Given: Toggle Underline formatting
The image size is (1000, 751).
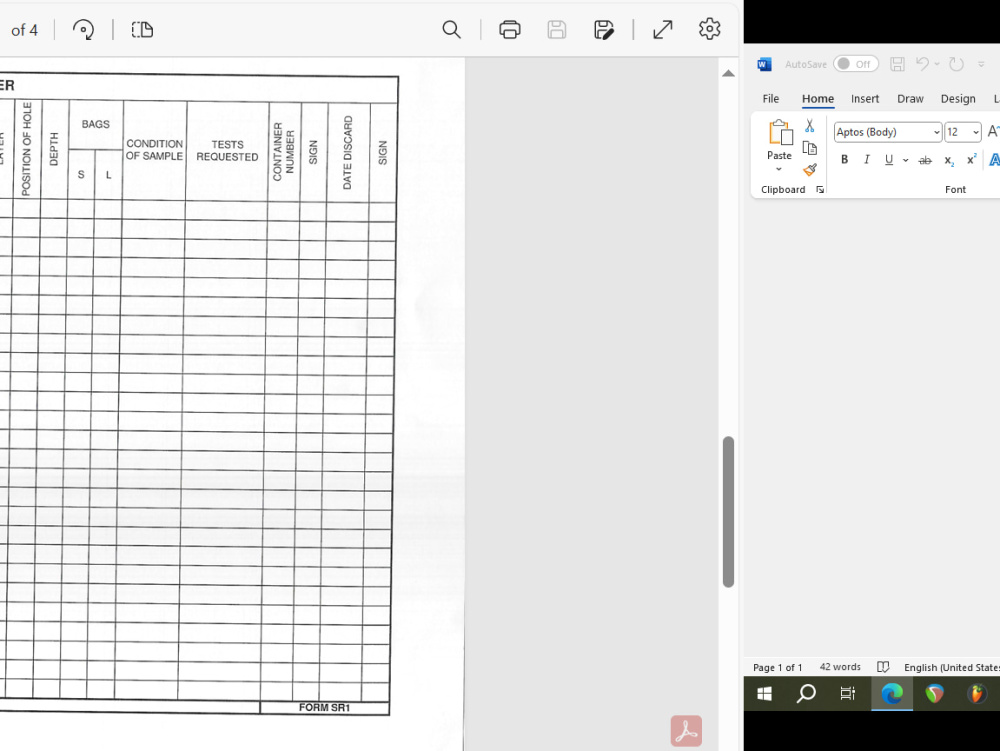Looking at the screenshot, I should tap(888, 160).
